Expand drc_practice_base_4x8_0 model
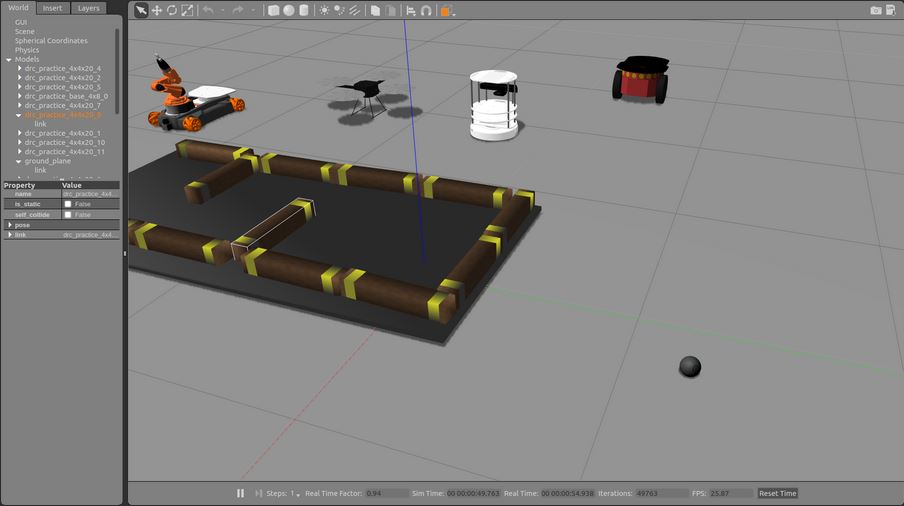The height and width of the screenshot is (506, 904). (20, 96)
